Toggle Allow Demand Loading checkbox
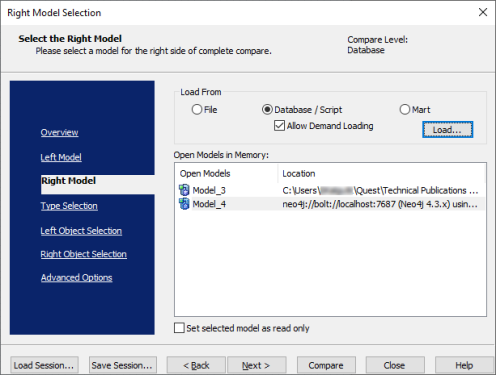This screenshot has width=496, height=375. (x=279, y=126)
